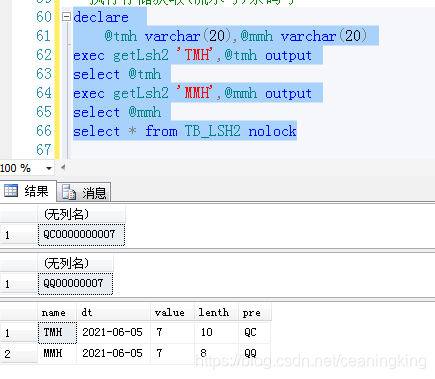Viewport: 435px width, 379px height.
Task: Collapse the declare code block at line 60
Action: [x=67, y=17]
